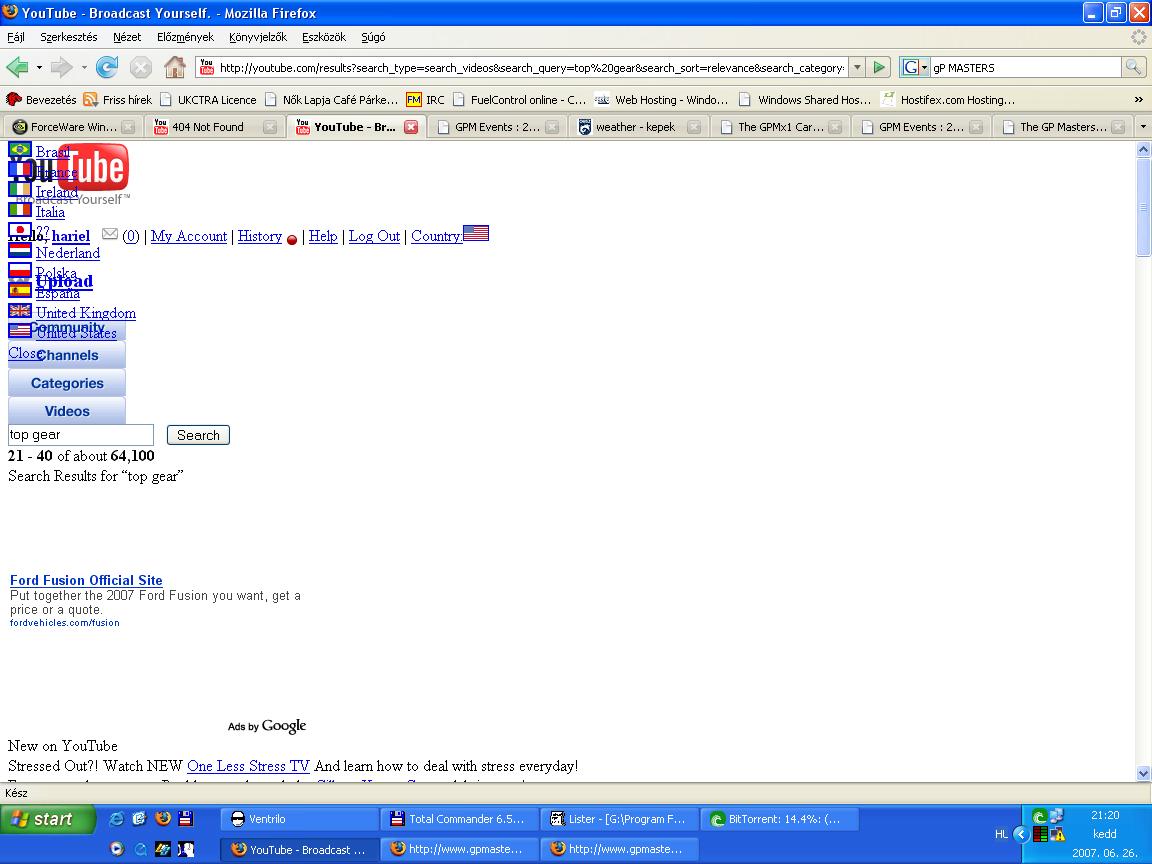
Task: Open the IRC bookmark
Action: 425,99
